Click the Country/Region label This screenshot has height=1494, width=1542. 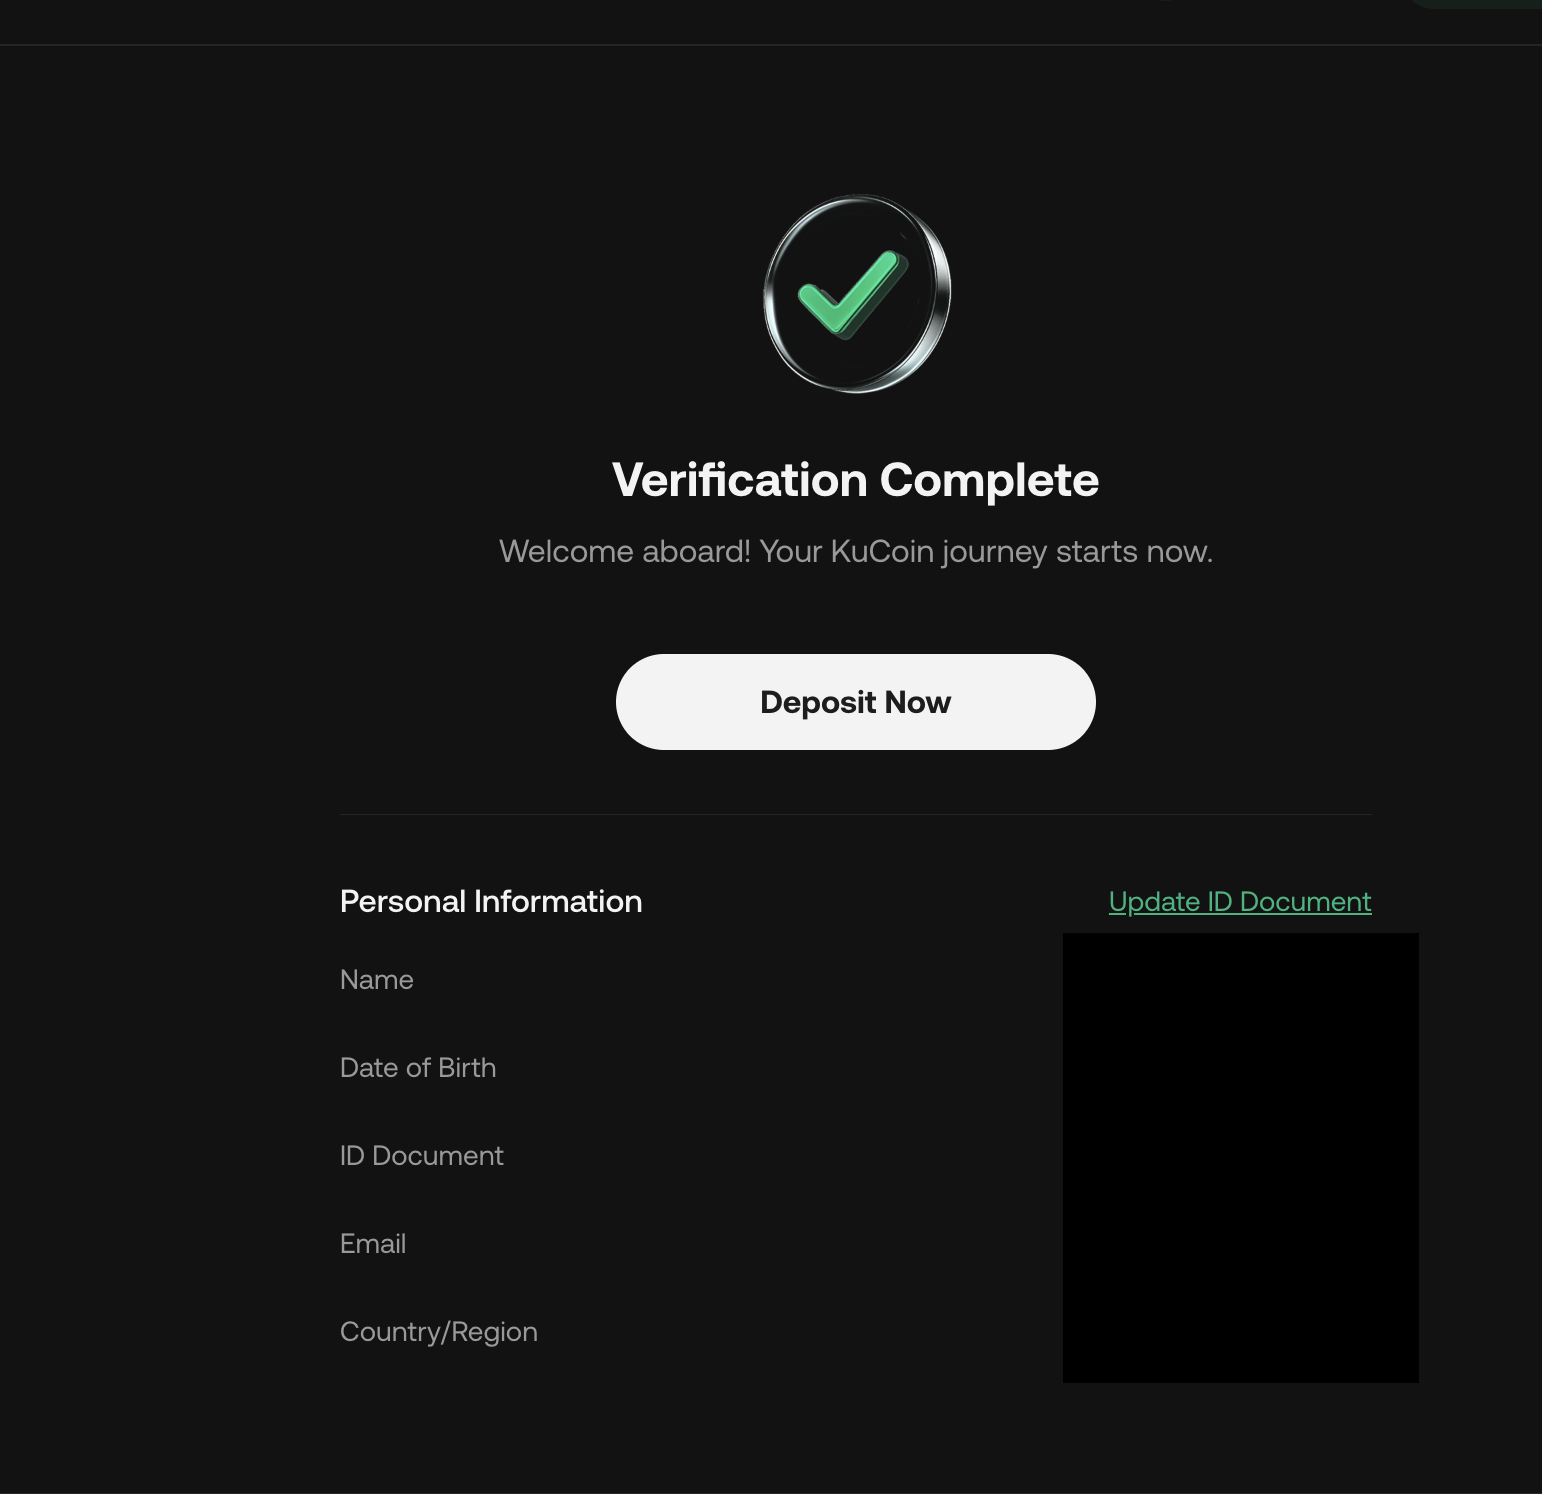(439, 1332)
